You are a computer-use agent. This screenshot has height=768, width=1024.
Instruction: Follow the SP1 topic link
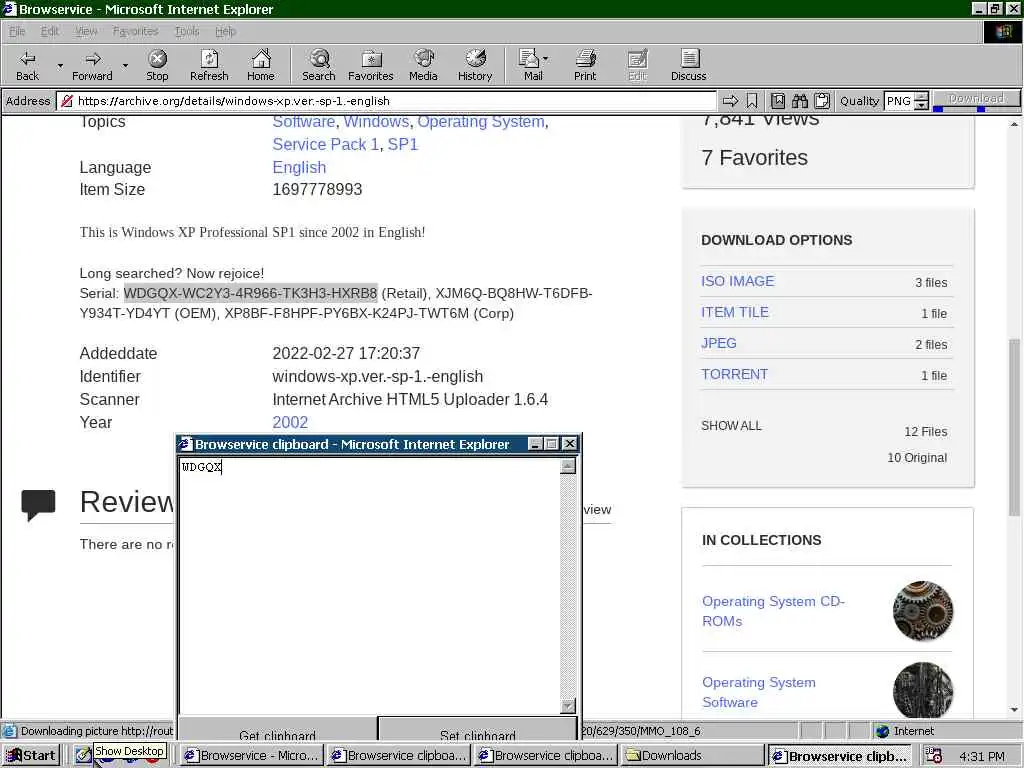[x=403, y=144]
